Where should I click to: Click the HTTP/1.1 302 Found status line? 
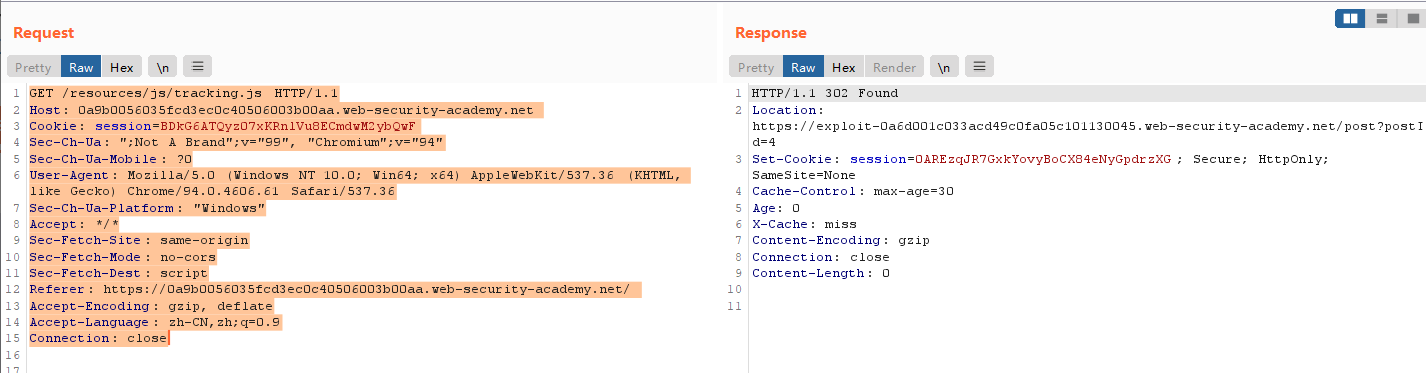[825, 94]
